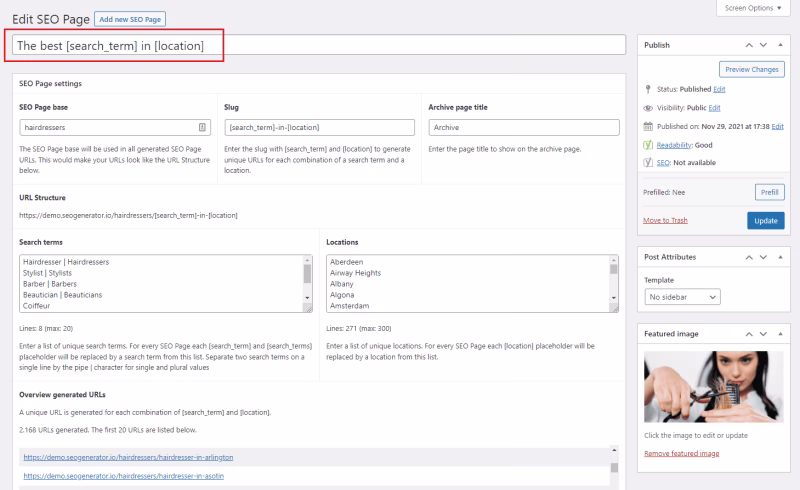Image resolution: width=800 pixels, height=490 pixels.
Task: Click Remove featured image link
Action: (682, 453)
